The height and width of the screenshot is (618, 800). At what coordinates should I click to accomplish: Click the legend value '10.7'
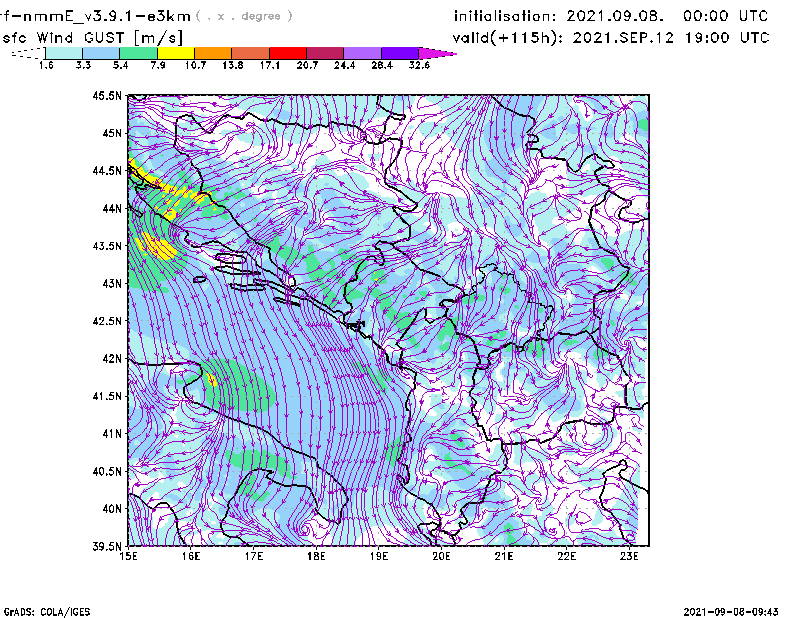[x=195, y=65]
